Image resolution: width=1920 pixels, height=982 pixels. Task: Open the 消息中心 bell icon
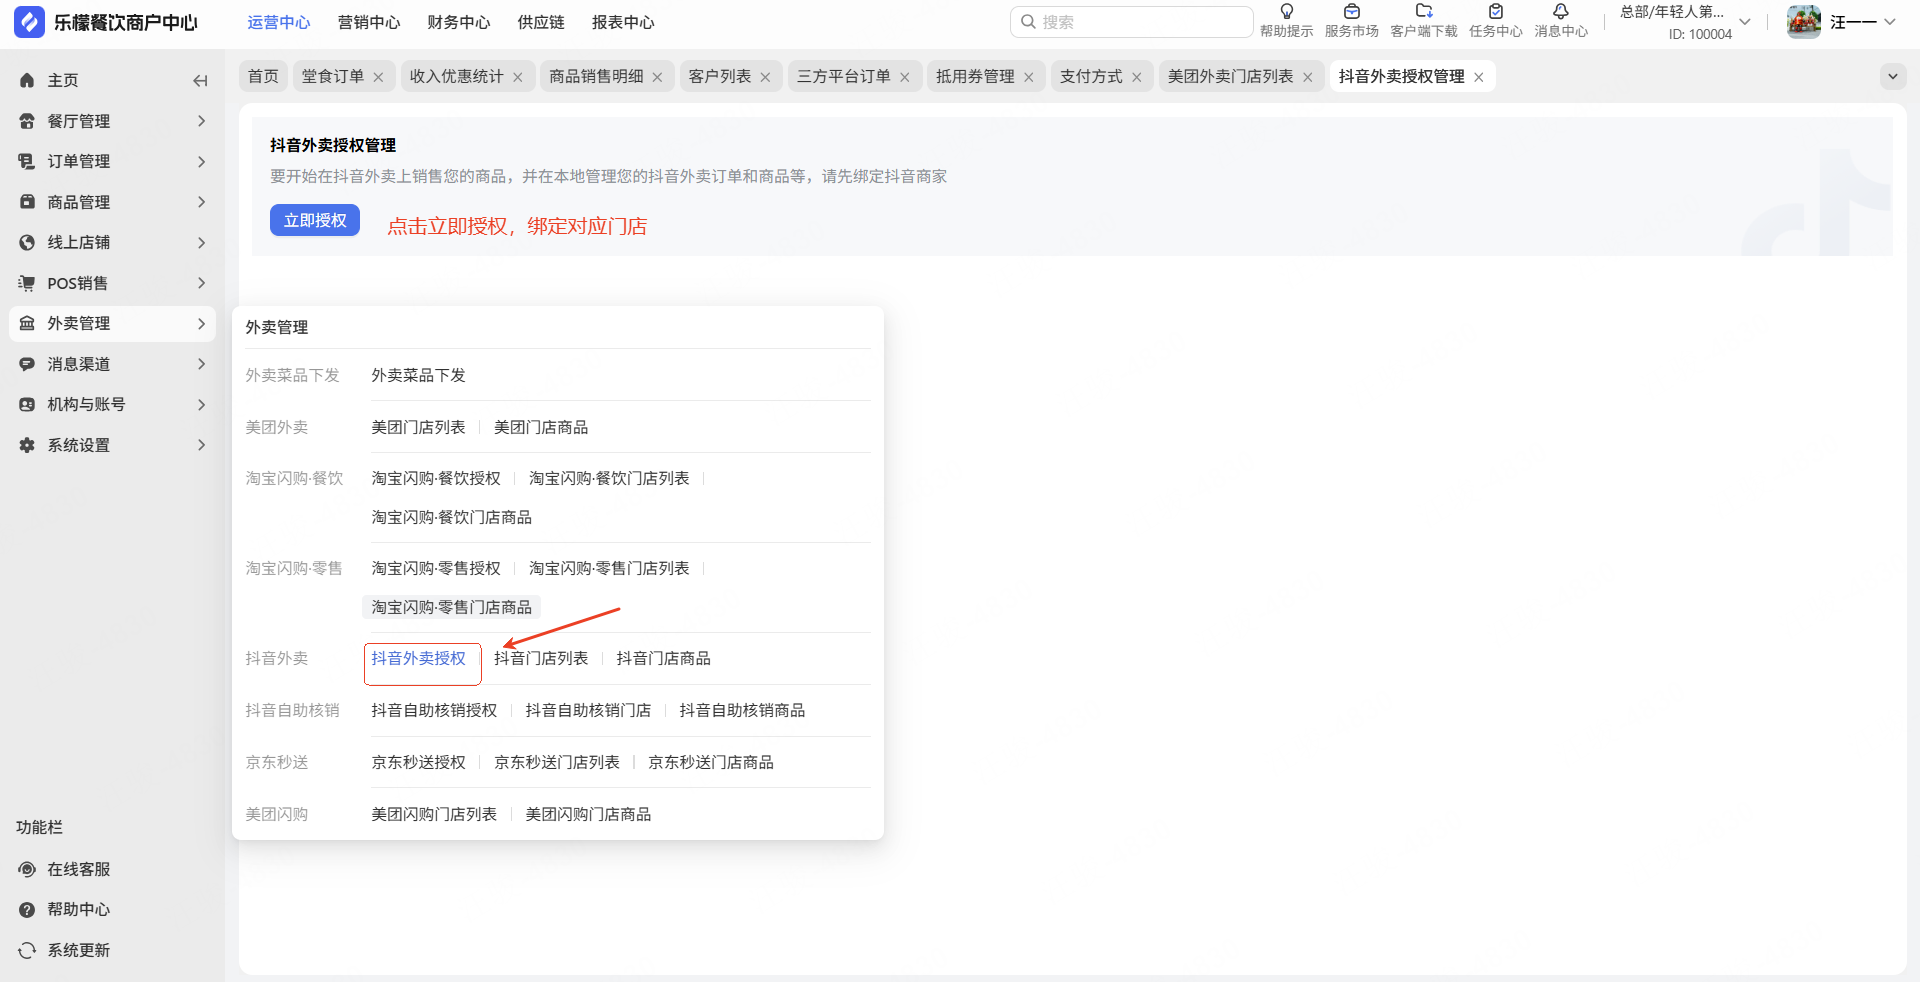[x=1561, y=12]
